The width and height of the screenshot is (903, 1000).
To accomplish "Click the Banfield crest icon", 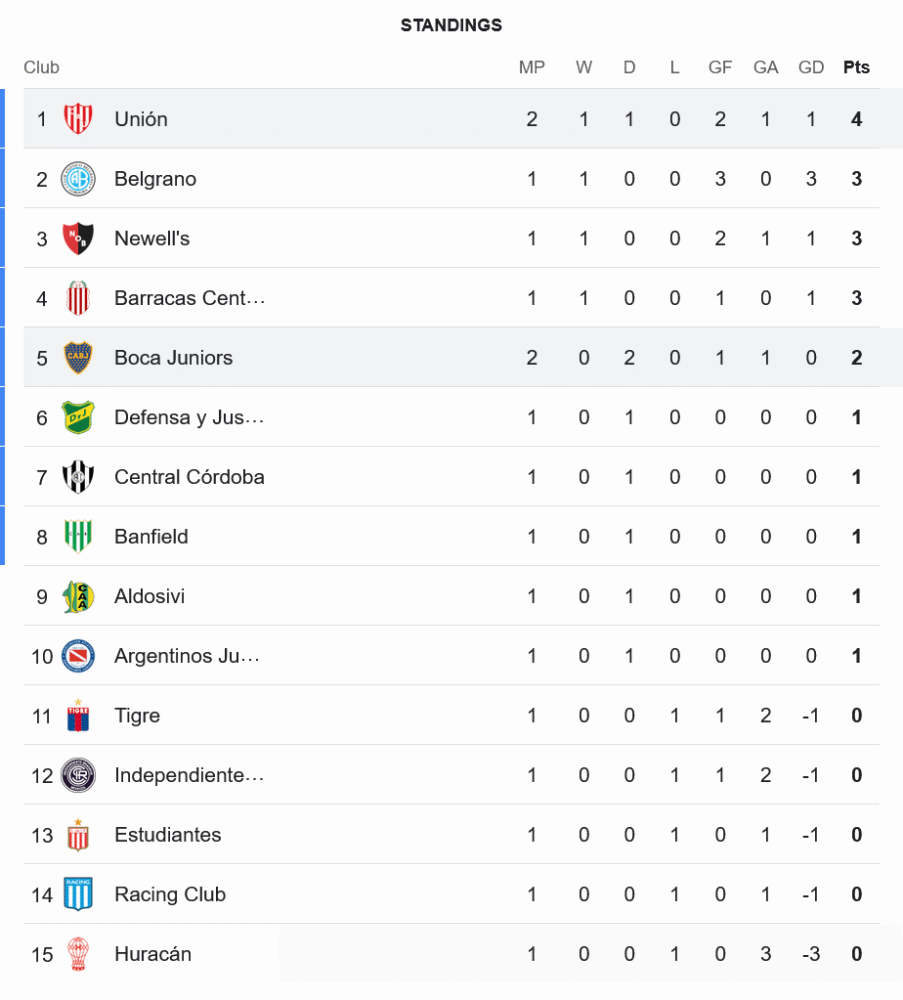I will pos(78,537).
